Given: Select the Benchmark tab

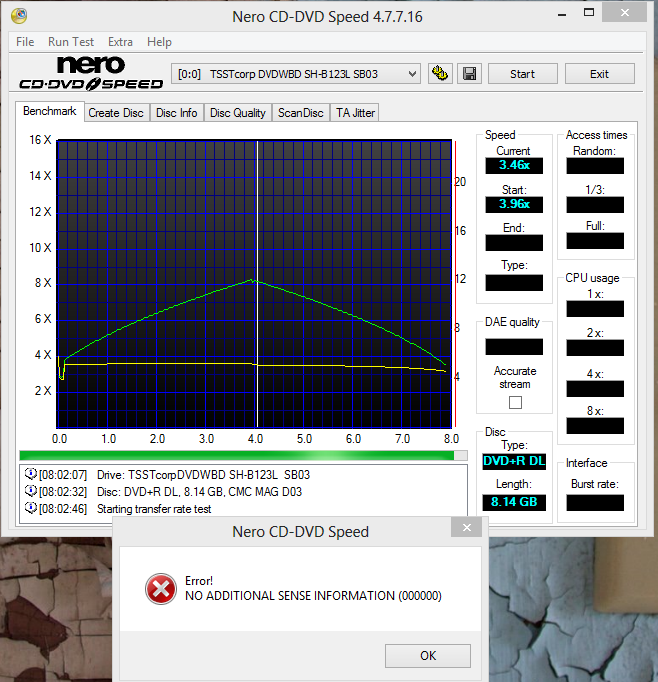Looking at the screenshot, I should 50,111.
